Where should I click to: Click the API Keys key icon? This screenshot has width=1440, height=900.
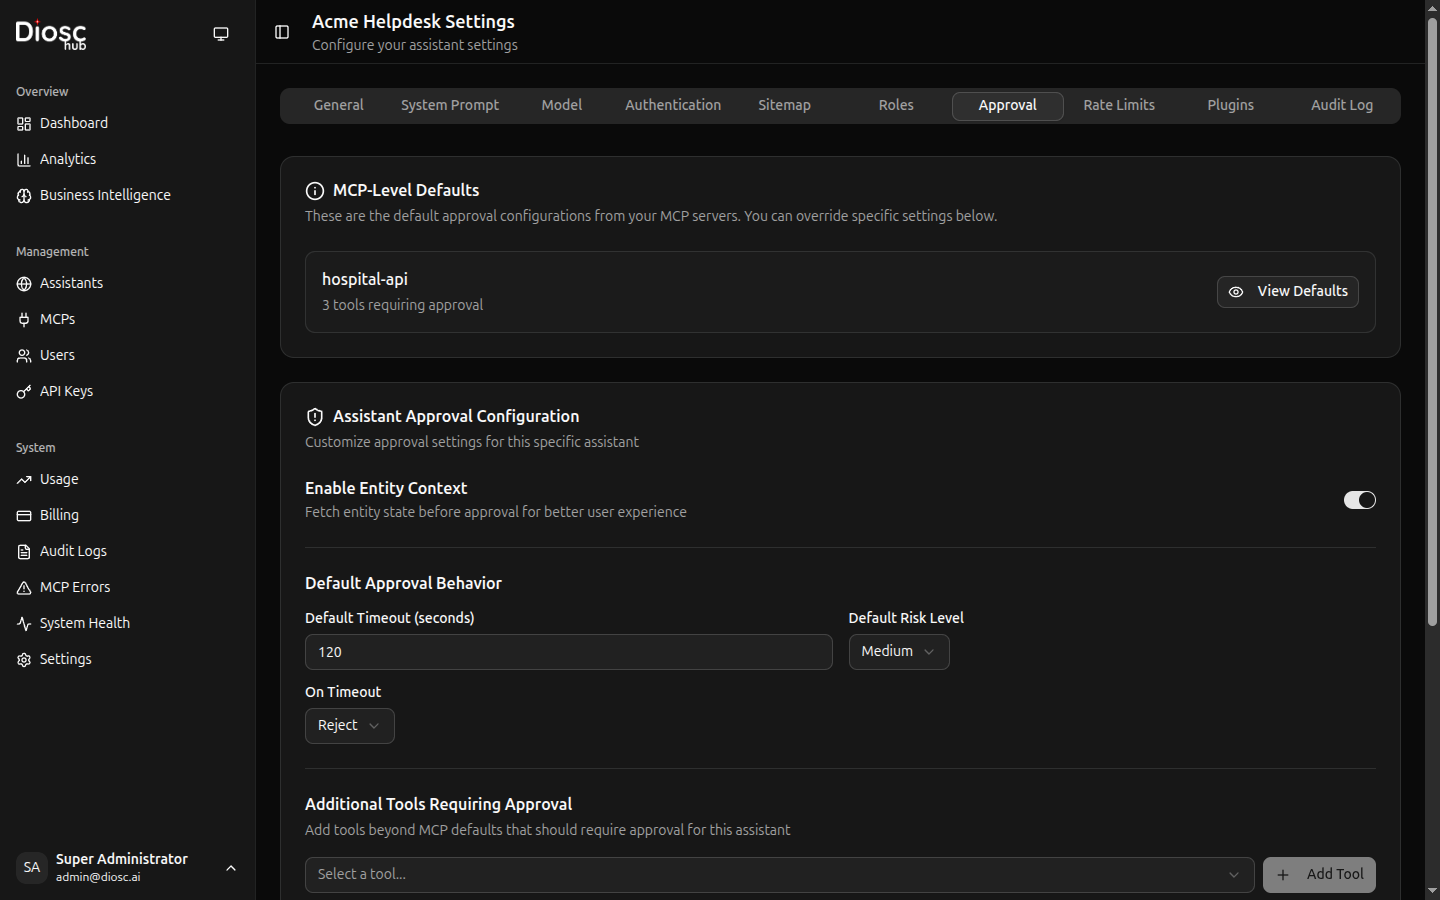[24, 392]
